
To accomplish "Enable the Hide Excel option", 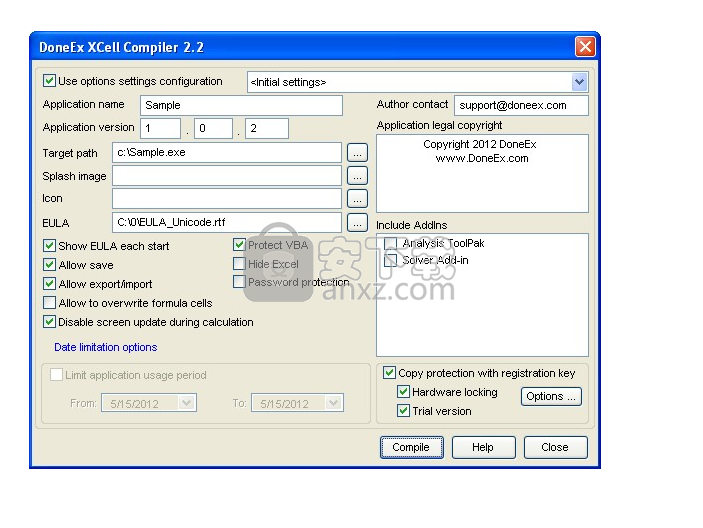I will [239, 264].
